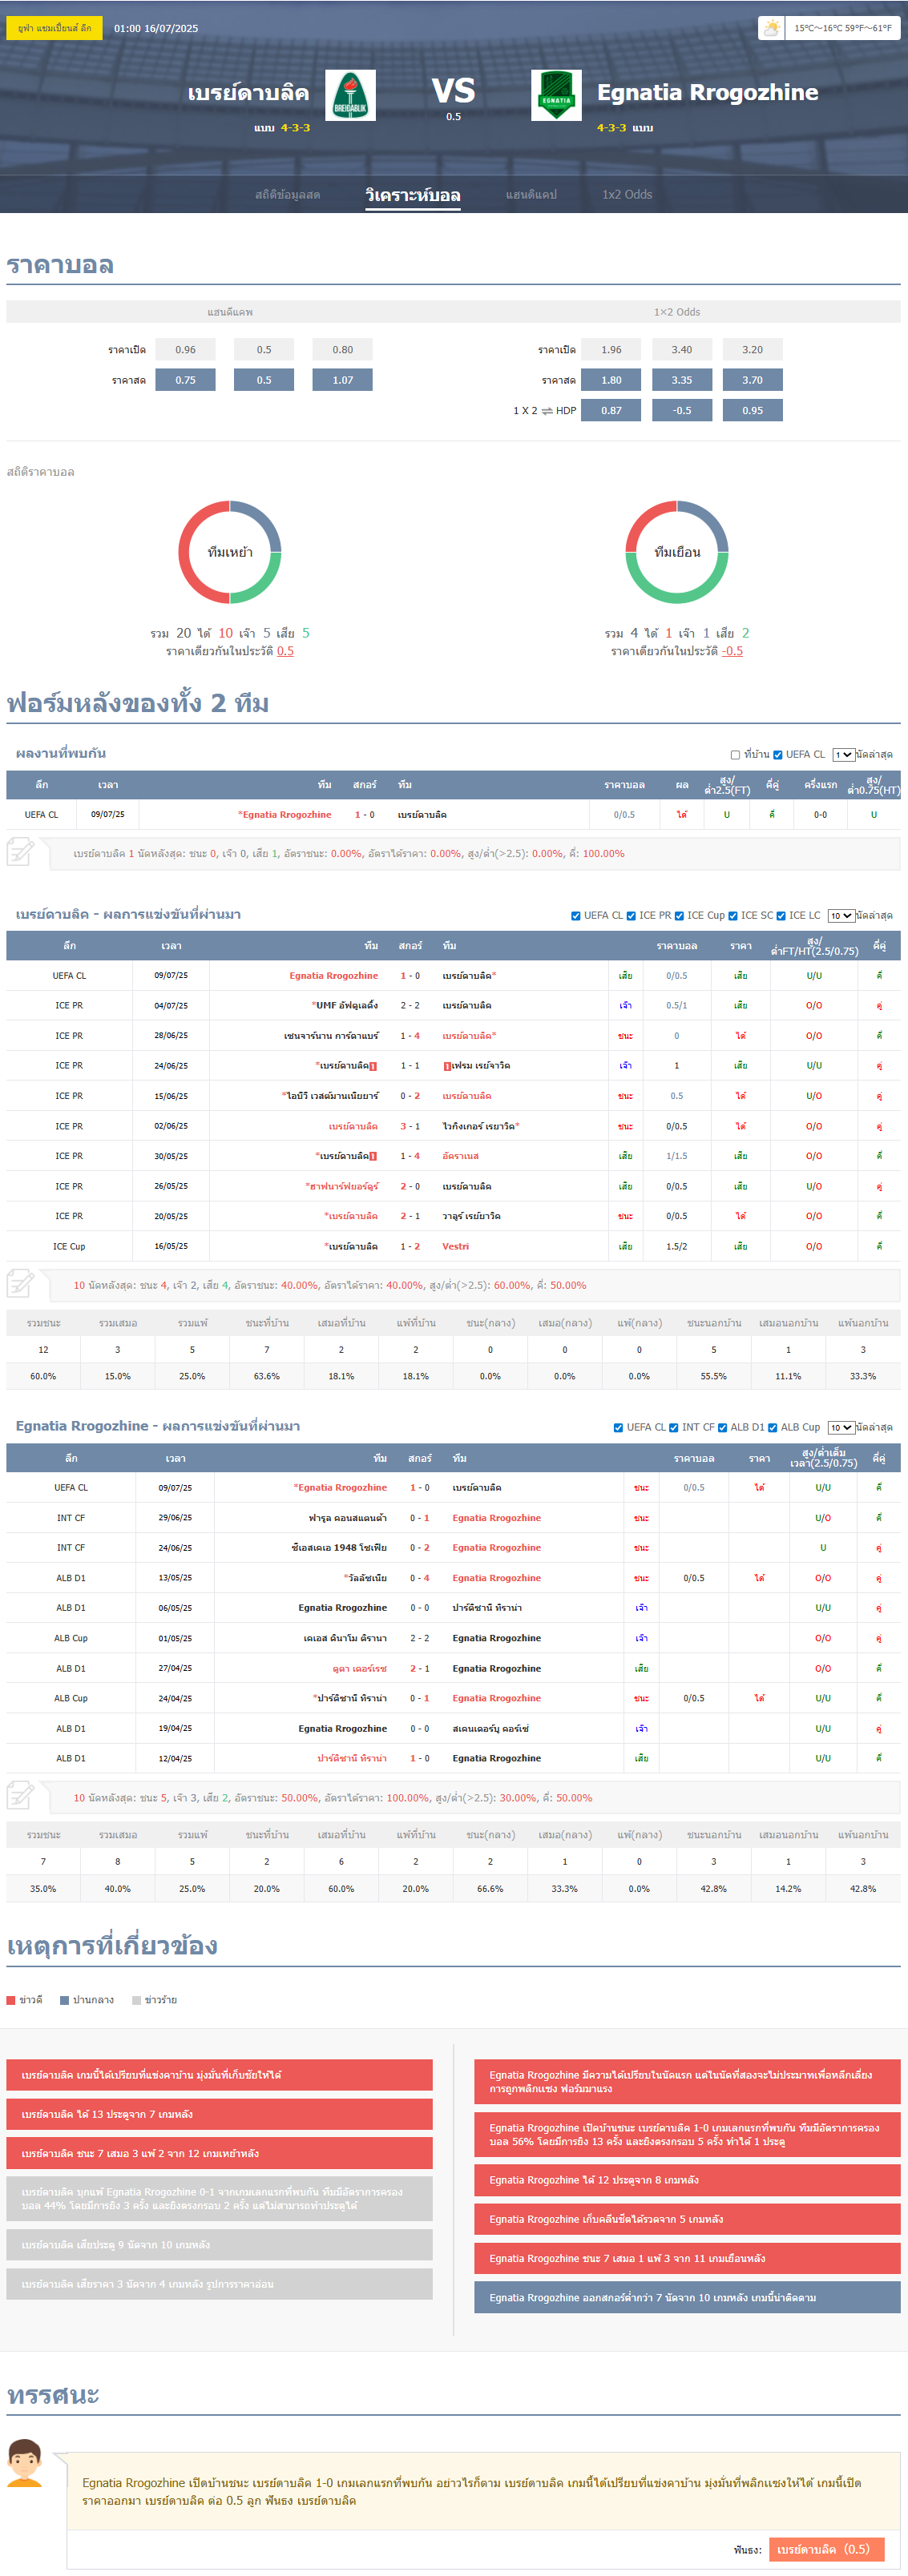This screenshot has width=908, height=2576.
Task: Click the Breidablik (0.5) pick button
Action: click(x=827, y=2549)
